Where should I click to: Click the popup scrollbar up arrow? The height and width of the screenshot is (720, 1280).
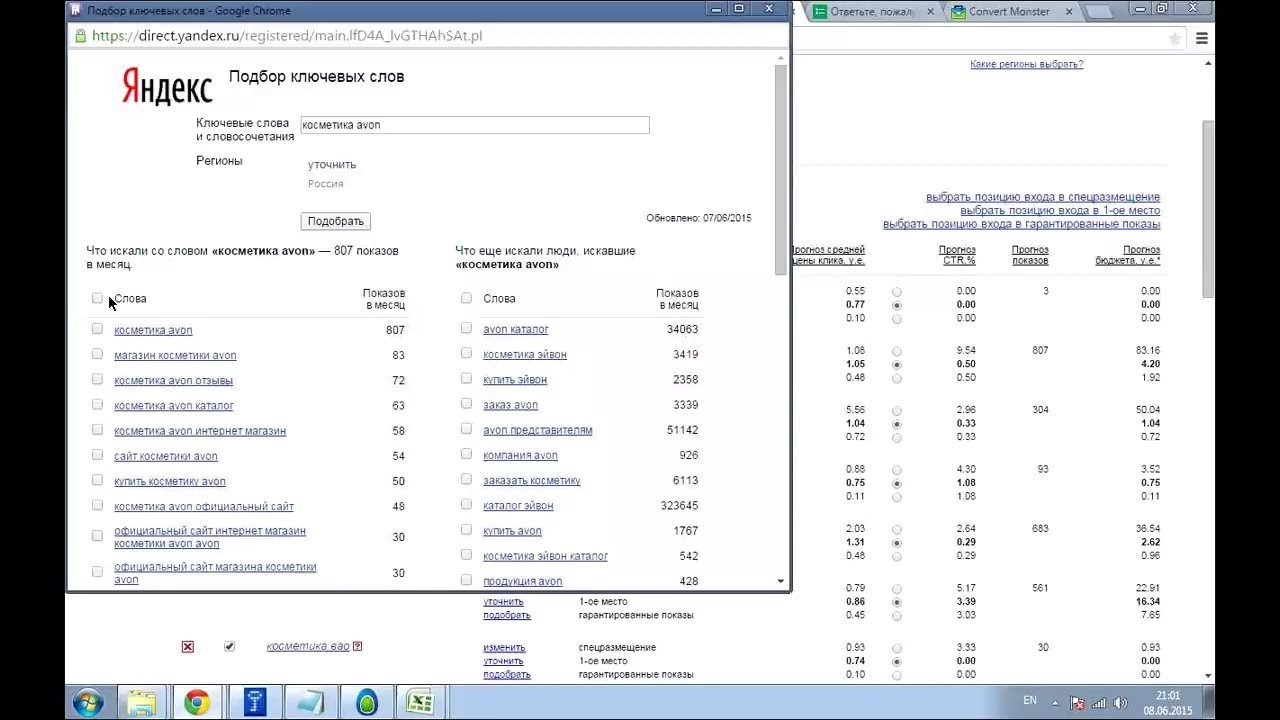(781, 58)
